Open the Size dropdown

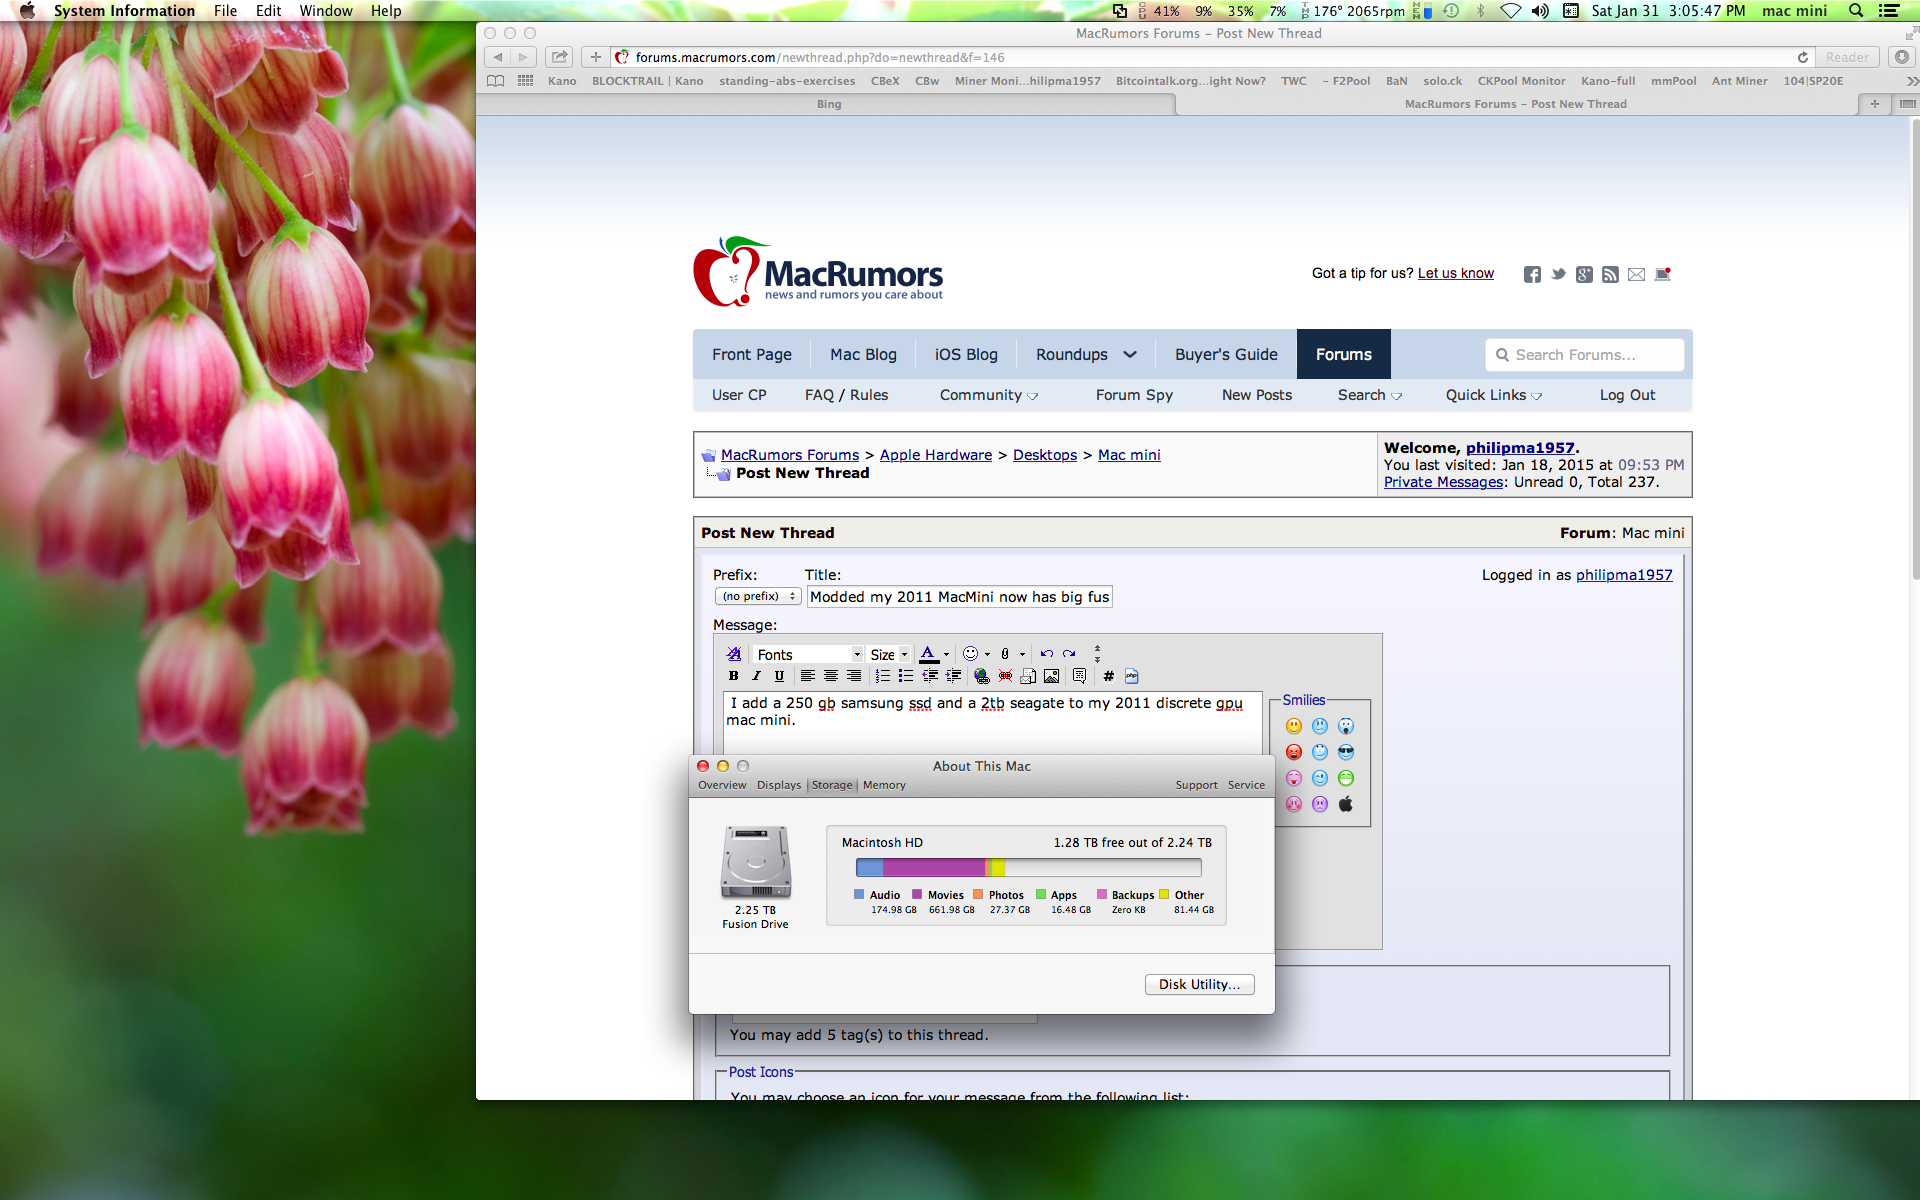click(x=889, y=654)
